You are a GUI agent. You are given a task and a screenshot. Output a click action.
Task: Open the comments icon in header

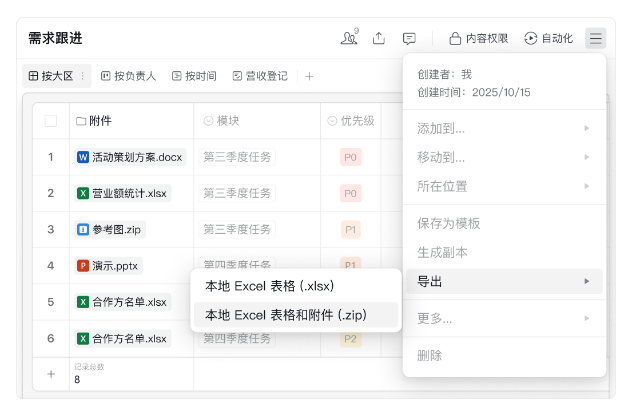pyautogui.click(x=409, y=38)
